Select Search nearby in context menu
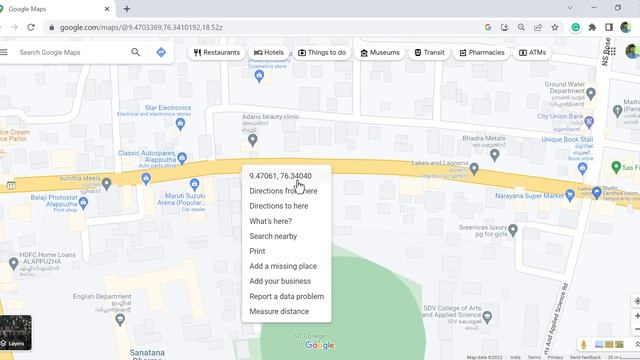 [287, 236]
